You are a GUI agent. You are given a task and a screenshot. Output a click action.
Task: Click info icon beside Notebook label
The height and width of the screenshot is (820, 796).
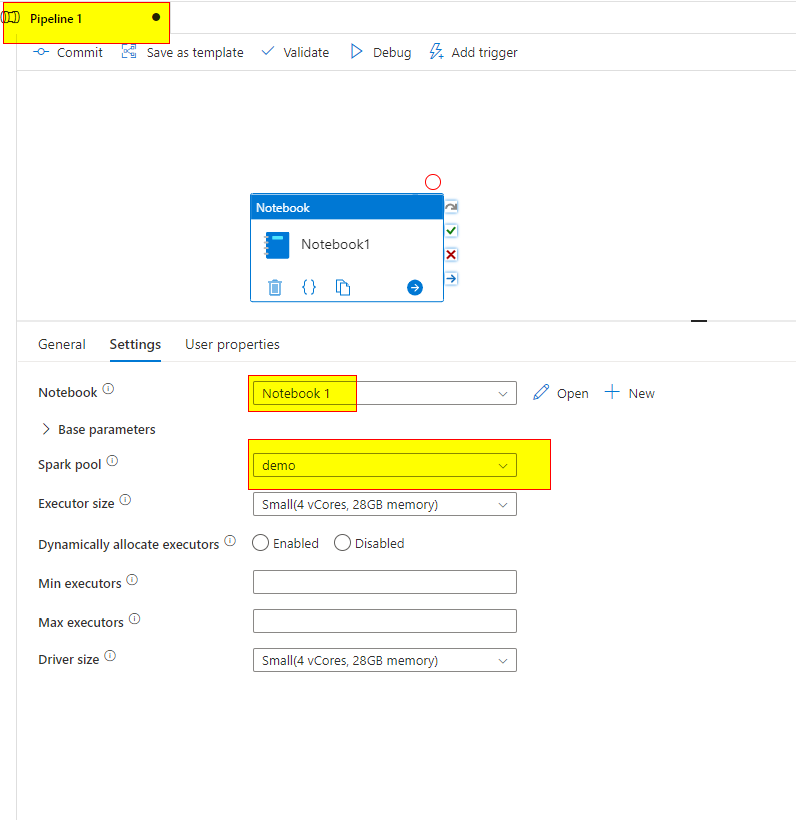point(108,389)
